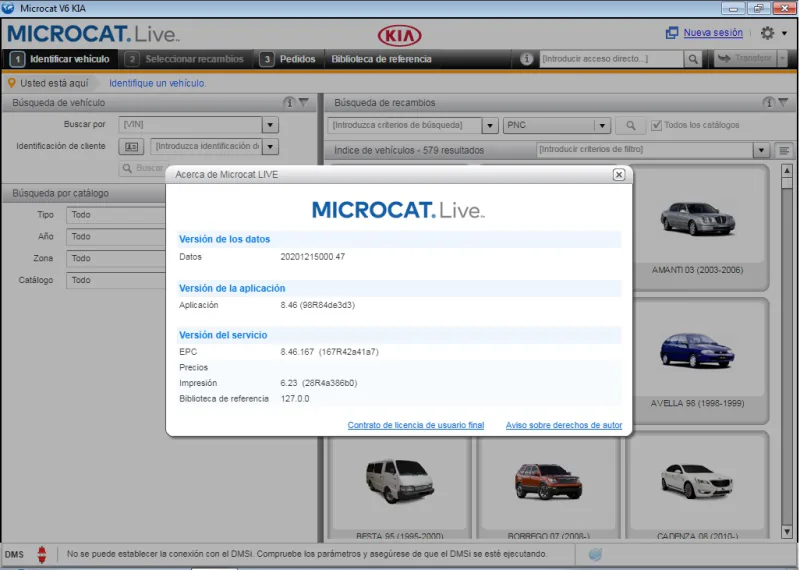Go to the Pedidos tab
Image resolution: width=800 pixels, height=570 pixels.
[288, 59]
